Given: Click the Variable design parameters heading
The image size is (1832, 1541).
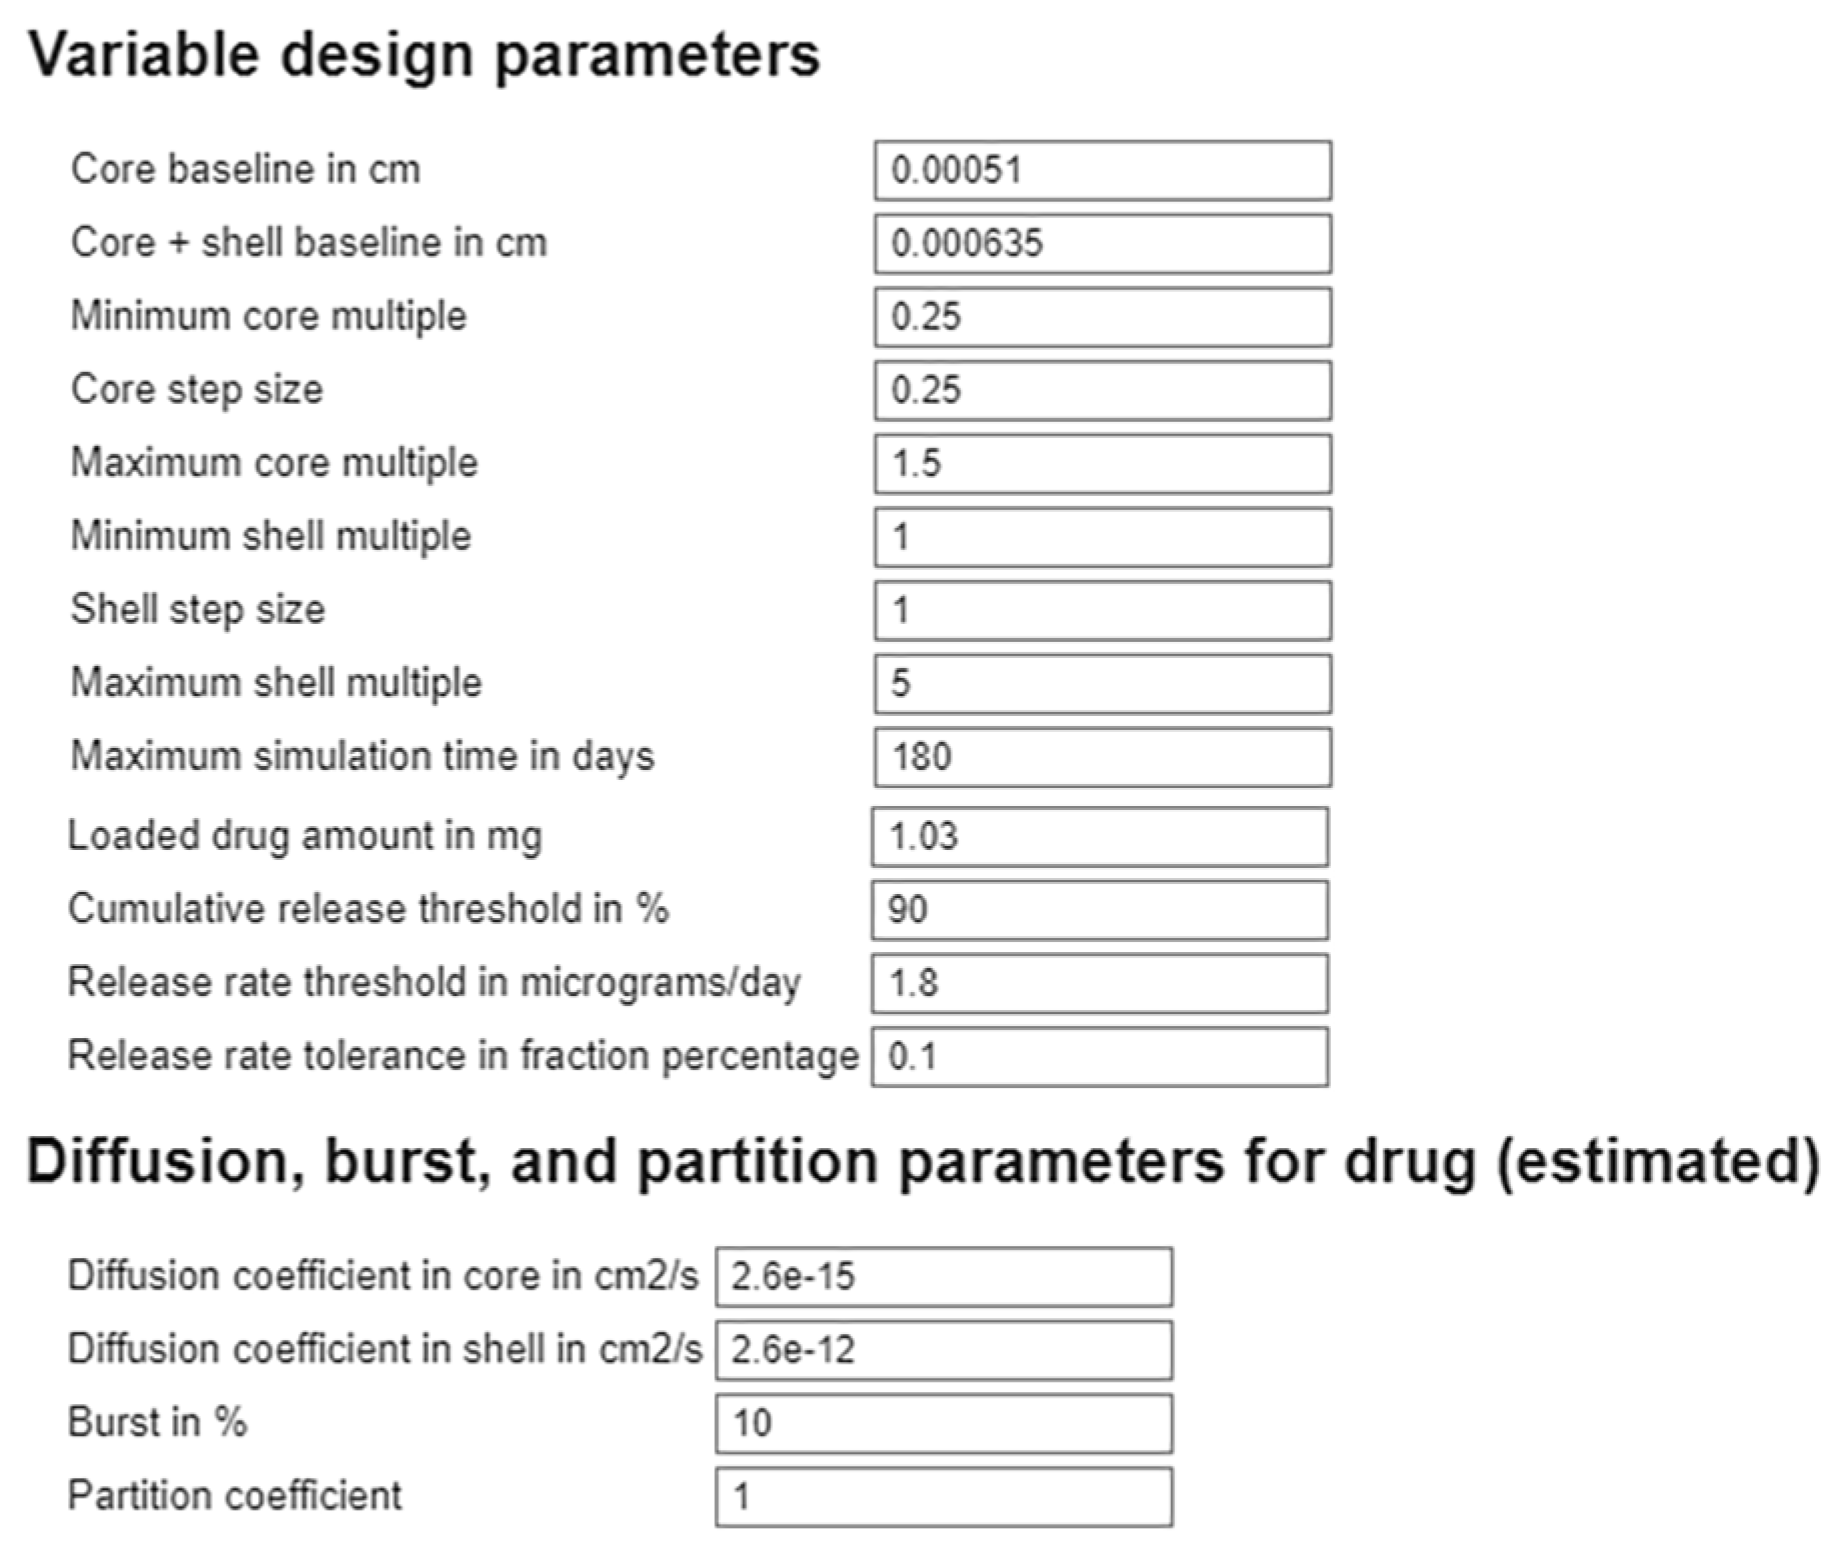Looking at the screenshot, I should click(424, 54).
